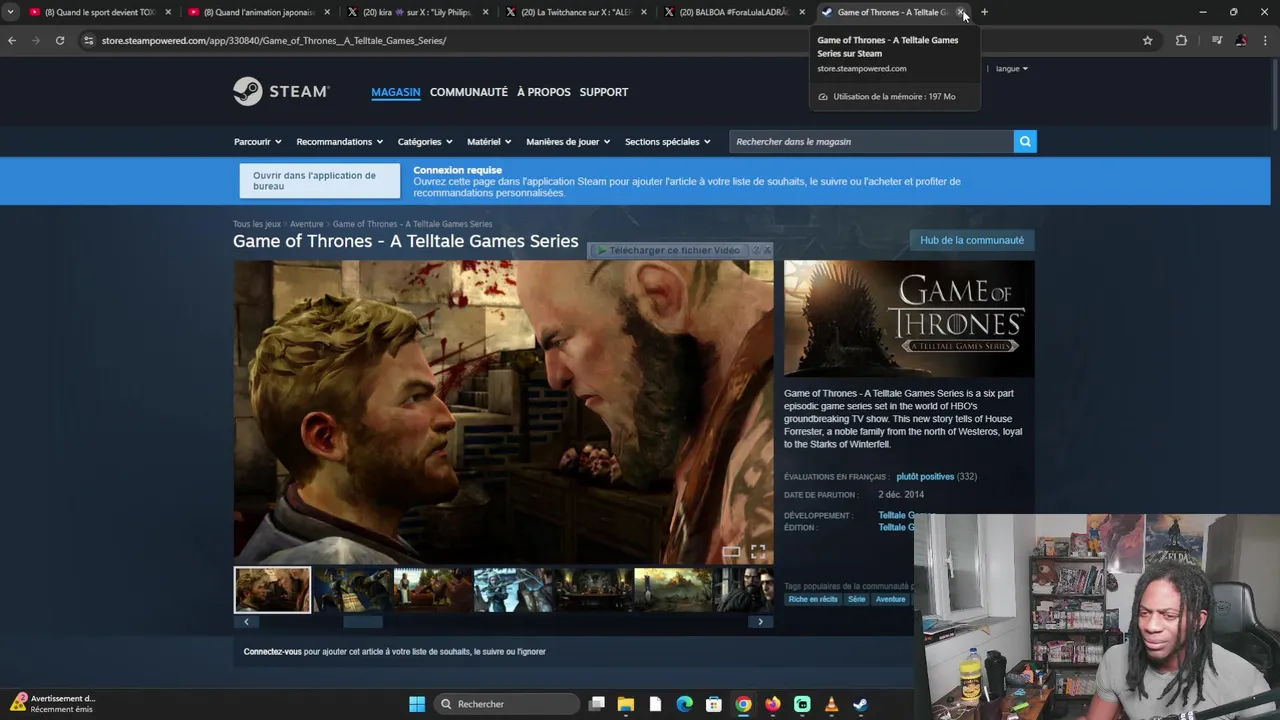This screenshot has height=720, width=1280.
Task: Expand the Recommandations dropdown
Action: (340, 142)
